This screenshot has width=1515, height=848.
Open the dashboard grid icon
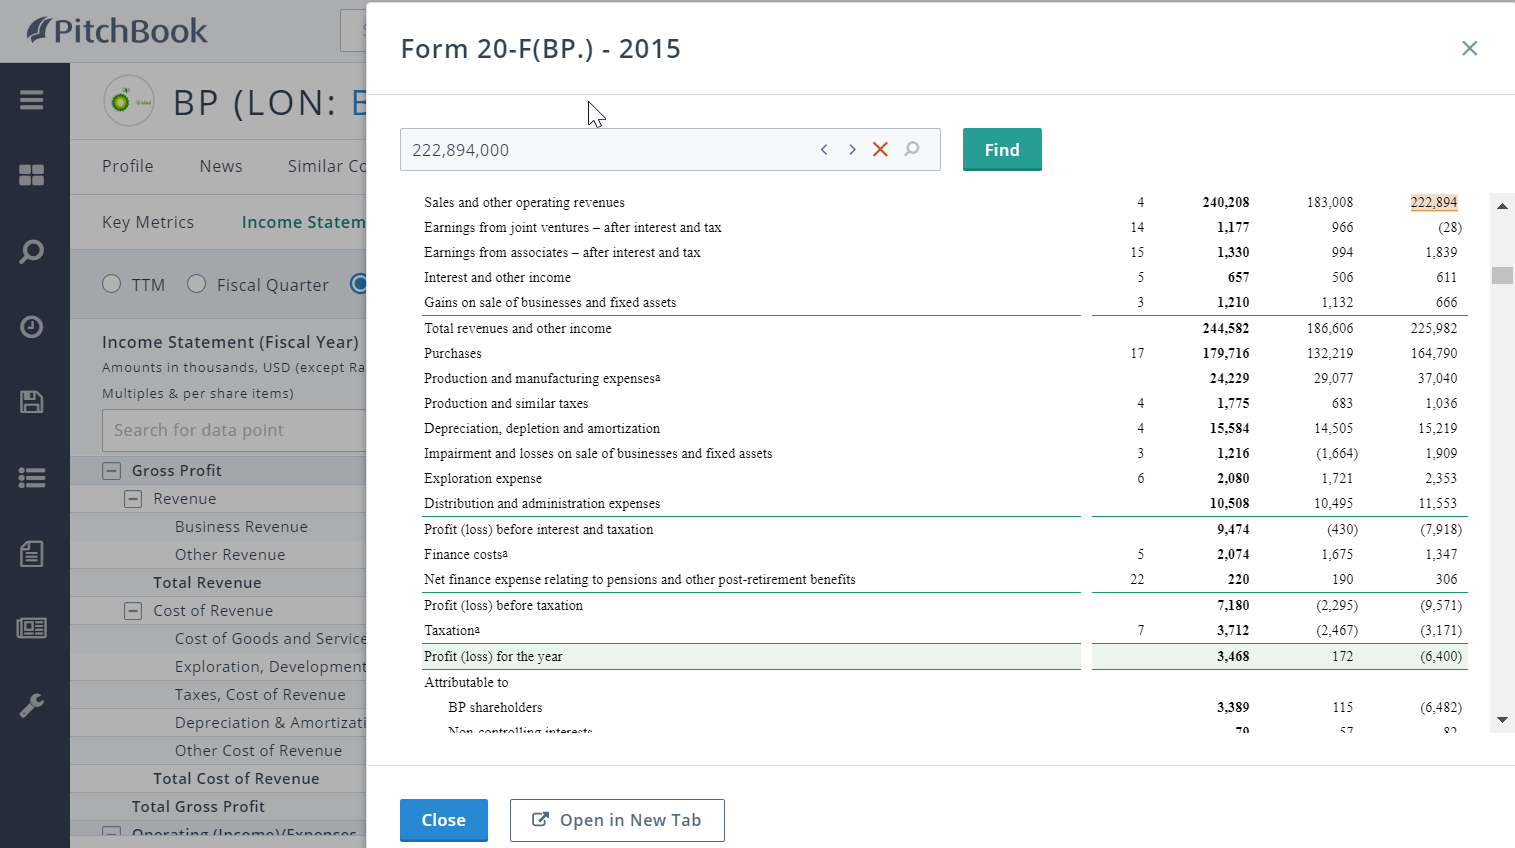coord(32,175)
